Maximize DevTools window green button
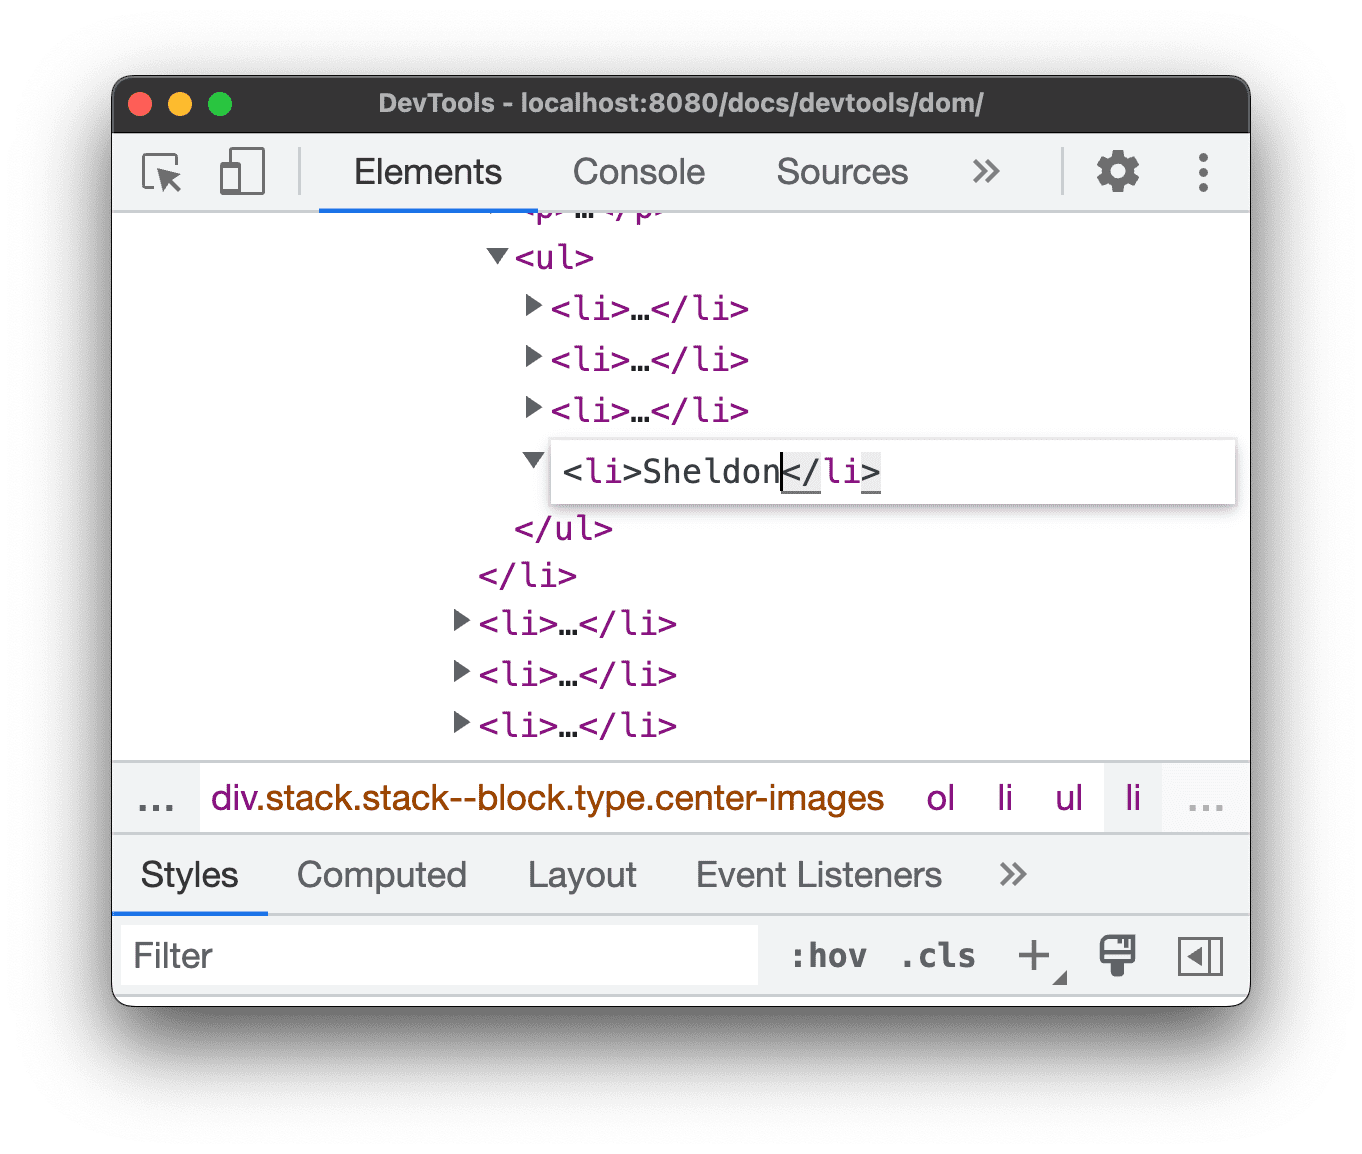This screenshot has width=1362, height=1154. pos(220,104)
